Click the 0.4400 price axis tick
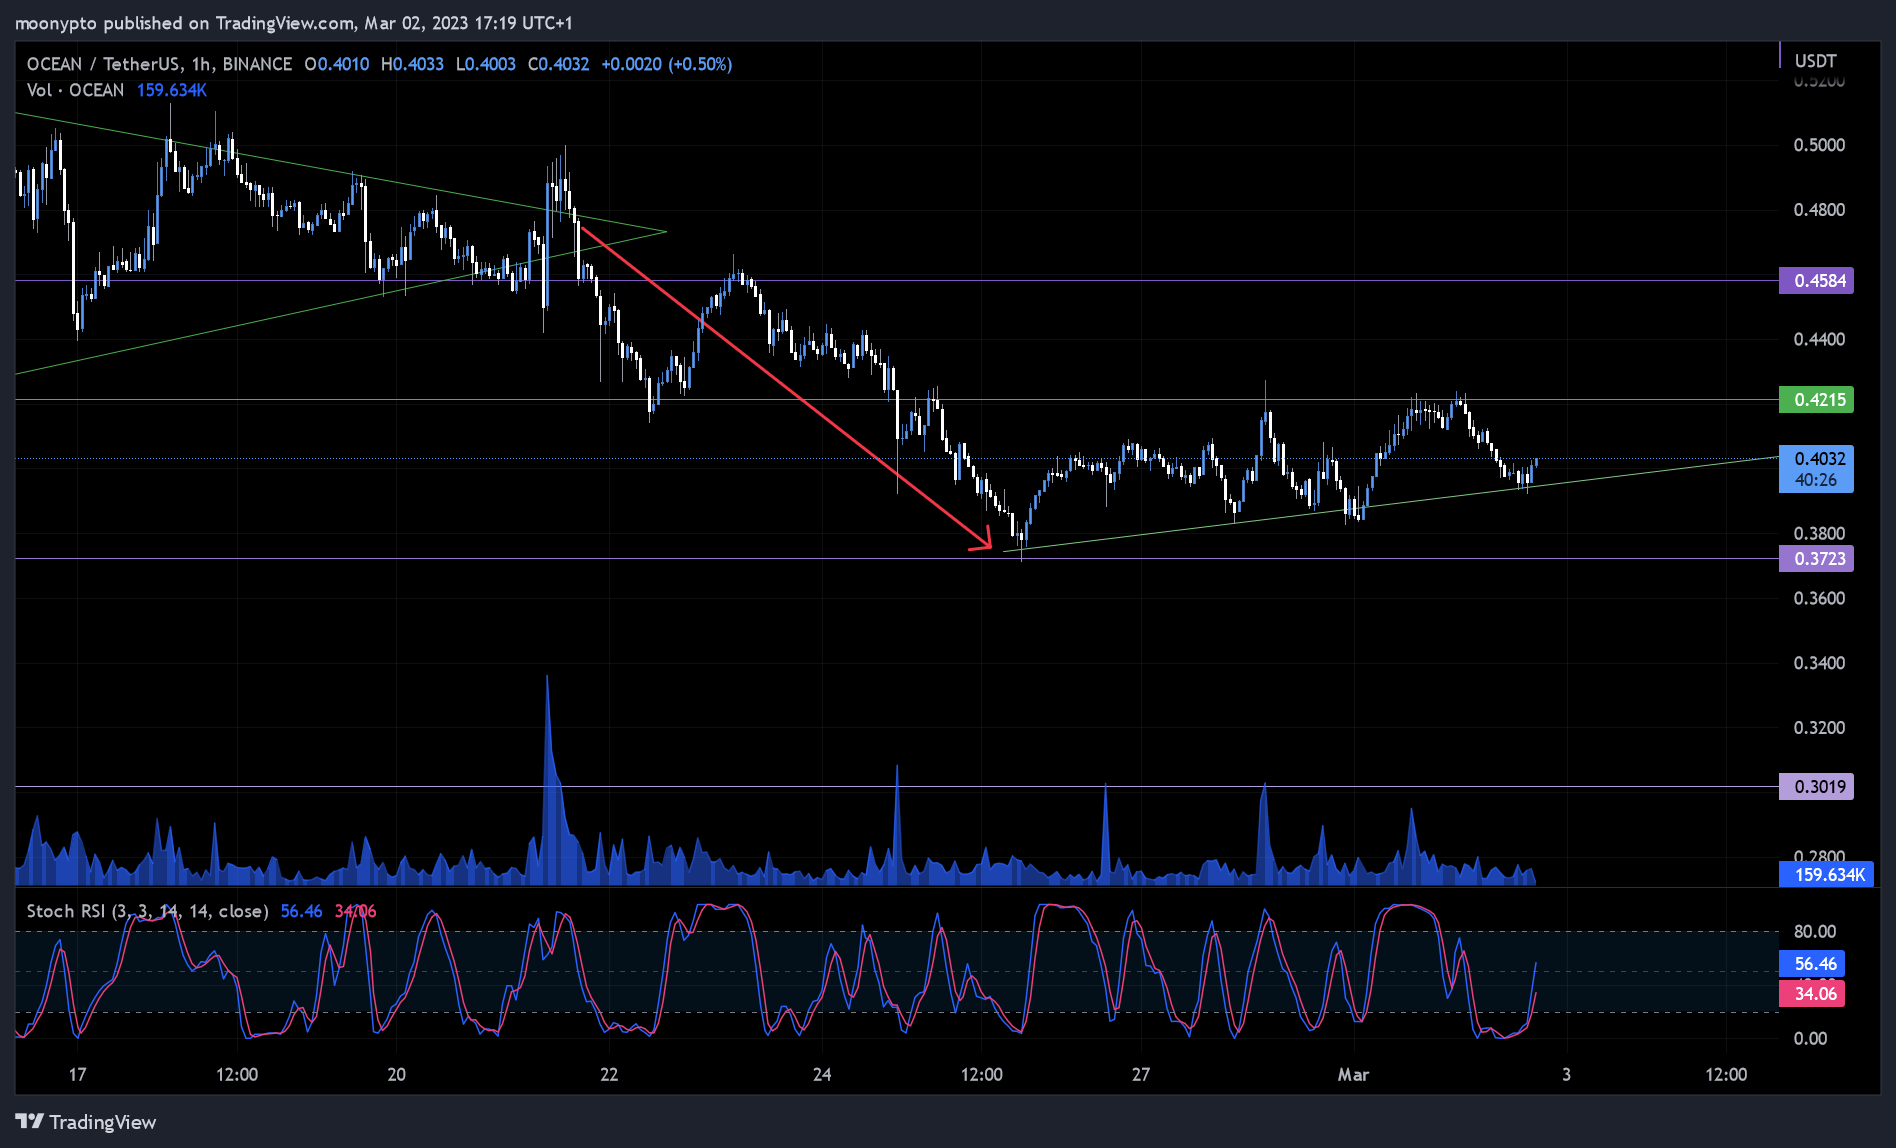The image size is (1896, 1148). point(1819,339)
